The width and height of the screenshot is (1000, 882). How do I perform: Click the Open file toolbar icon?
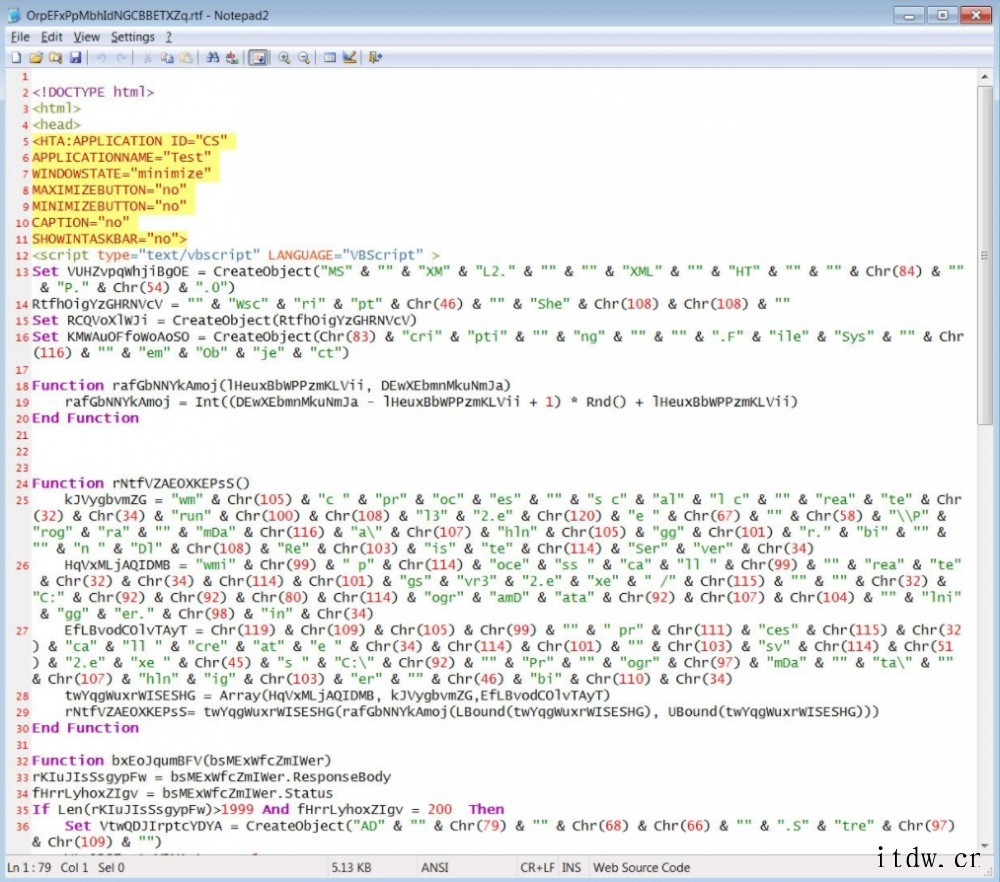(36, 57)
